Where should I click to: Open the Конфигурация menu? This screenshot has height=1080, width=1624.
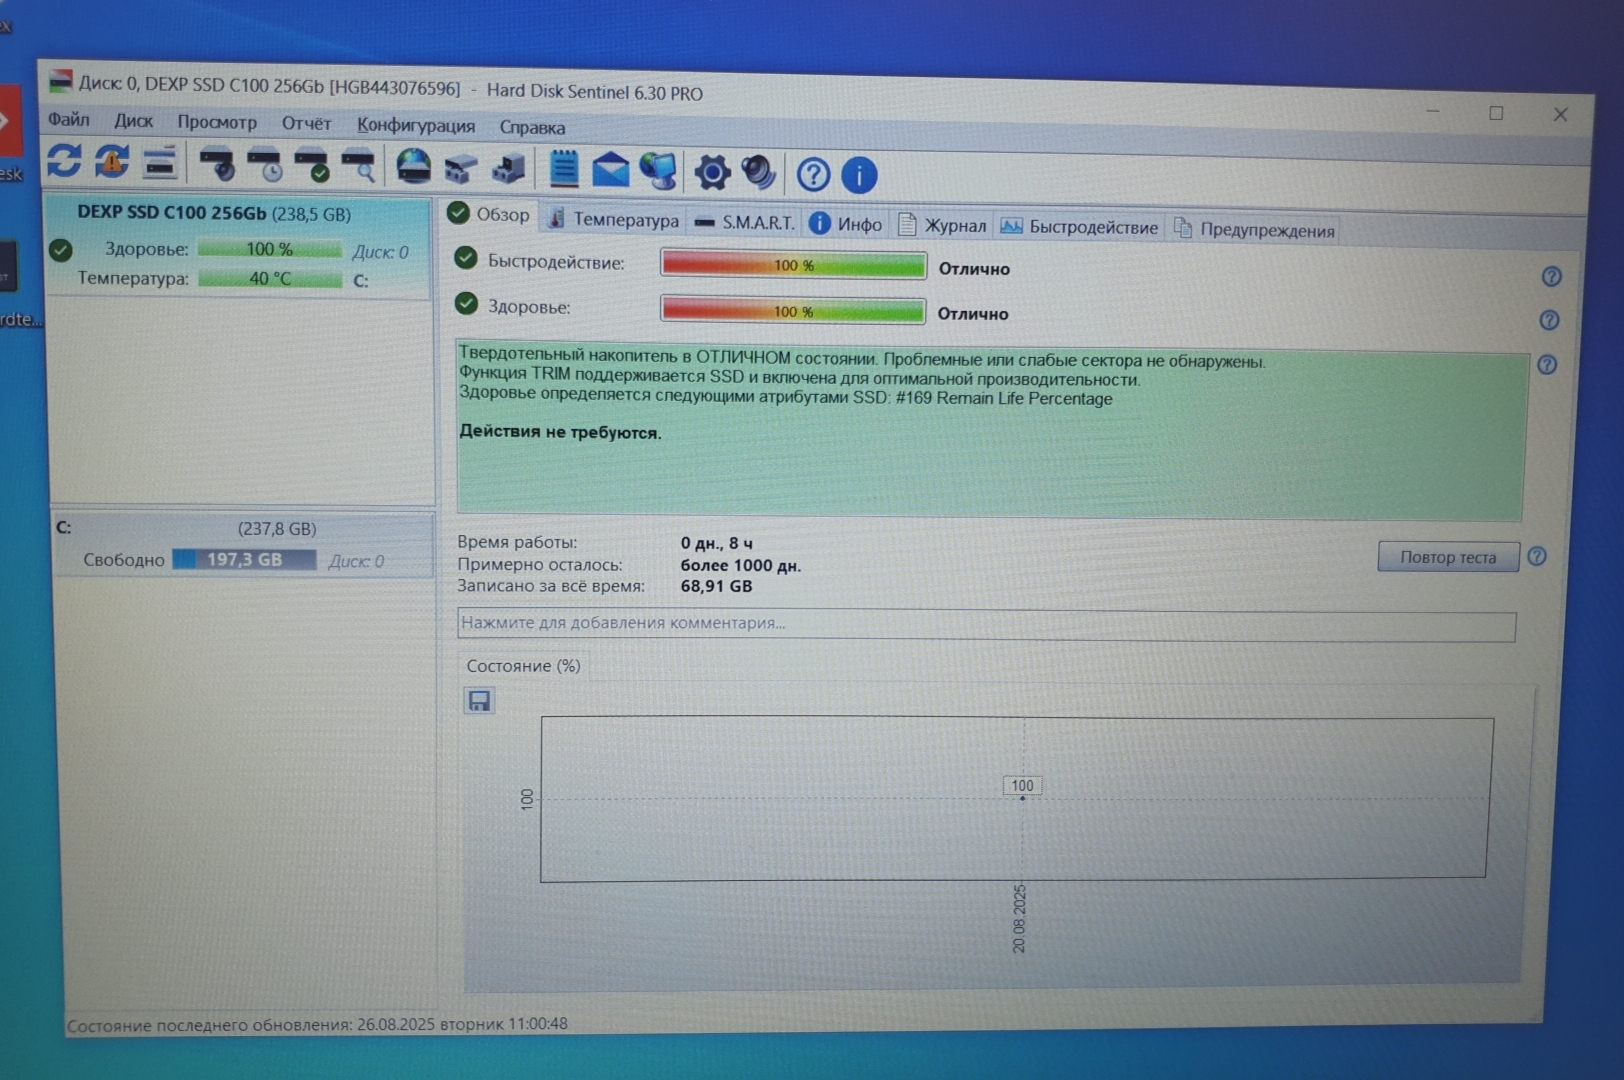[x=415, y=126]
